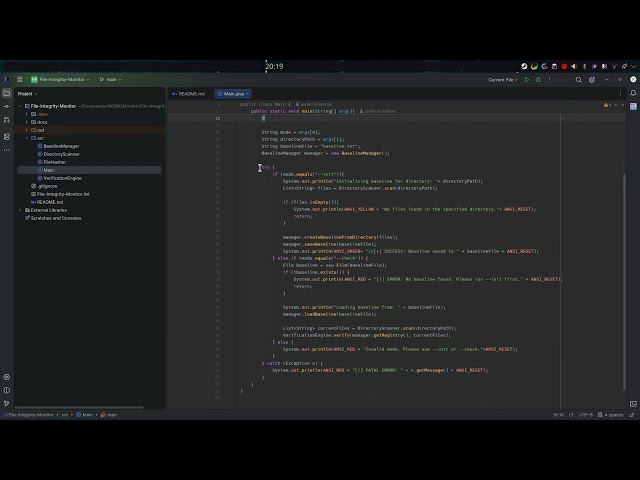Viewport: 640px width, 480px height.
Task: Open the Problems tool window
Action: 7,391
